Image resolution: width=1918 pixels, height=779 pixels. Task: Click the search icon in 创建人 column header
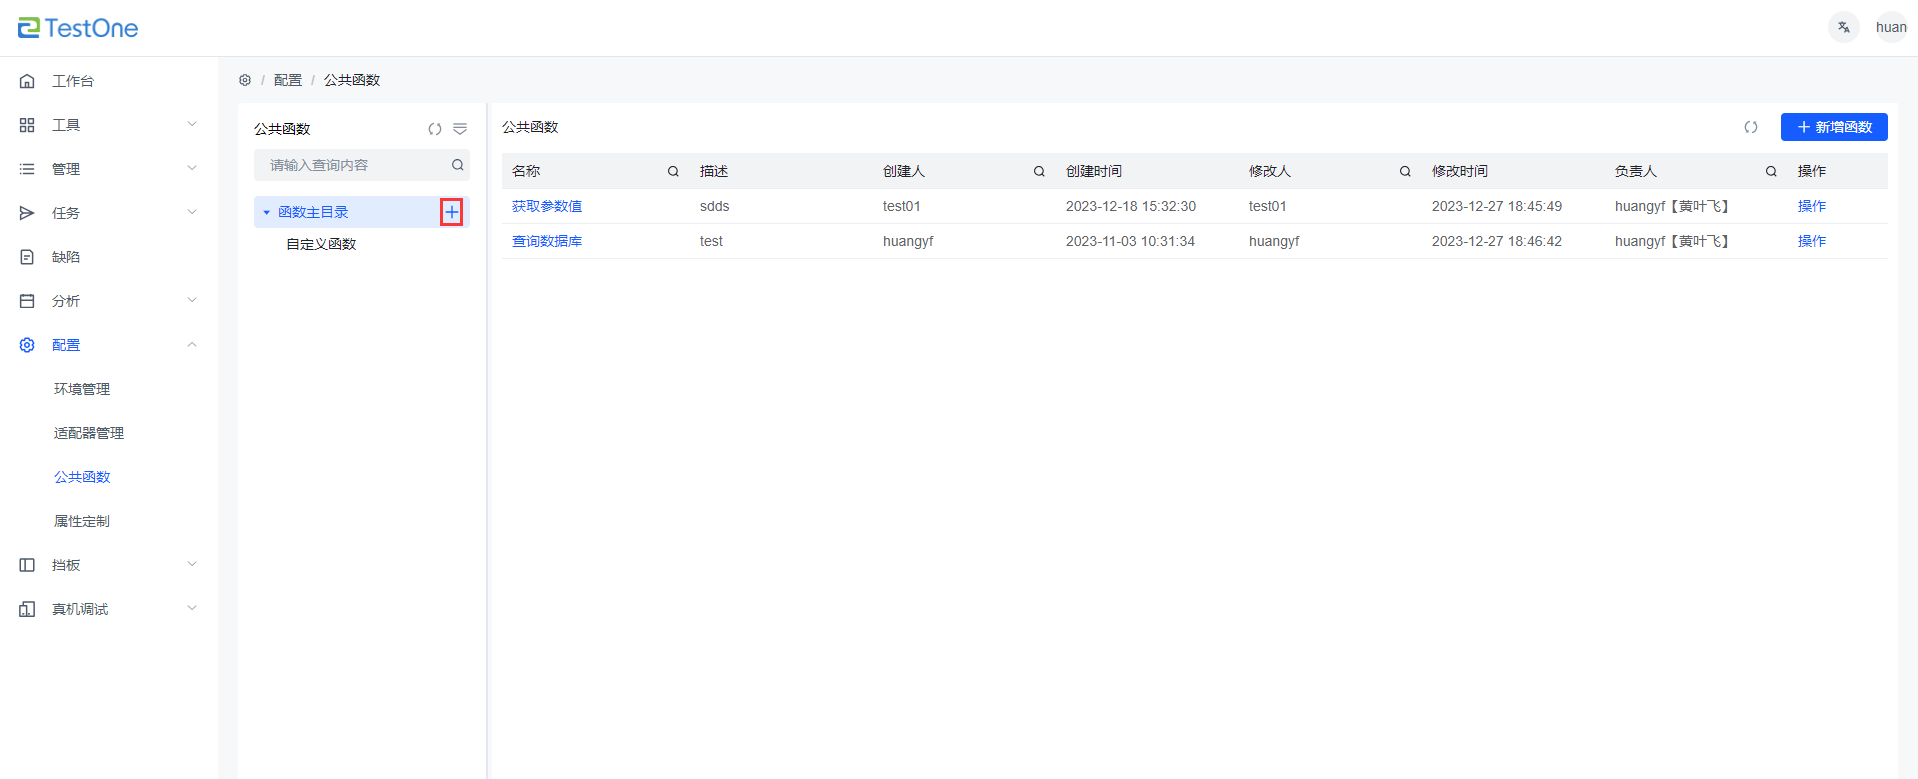(1039, 171)
